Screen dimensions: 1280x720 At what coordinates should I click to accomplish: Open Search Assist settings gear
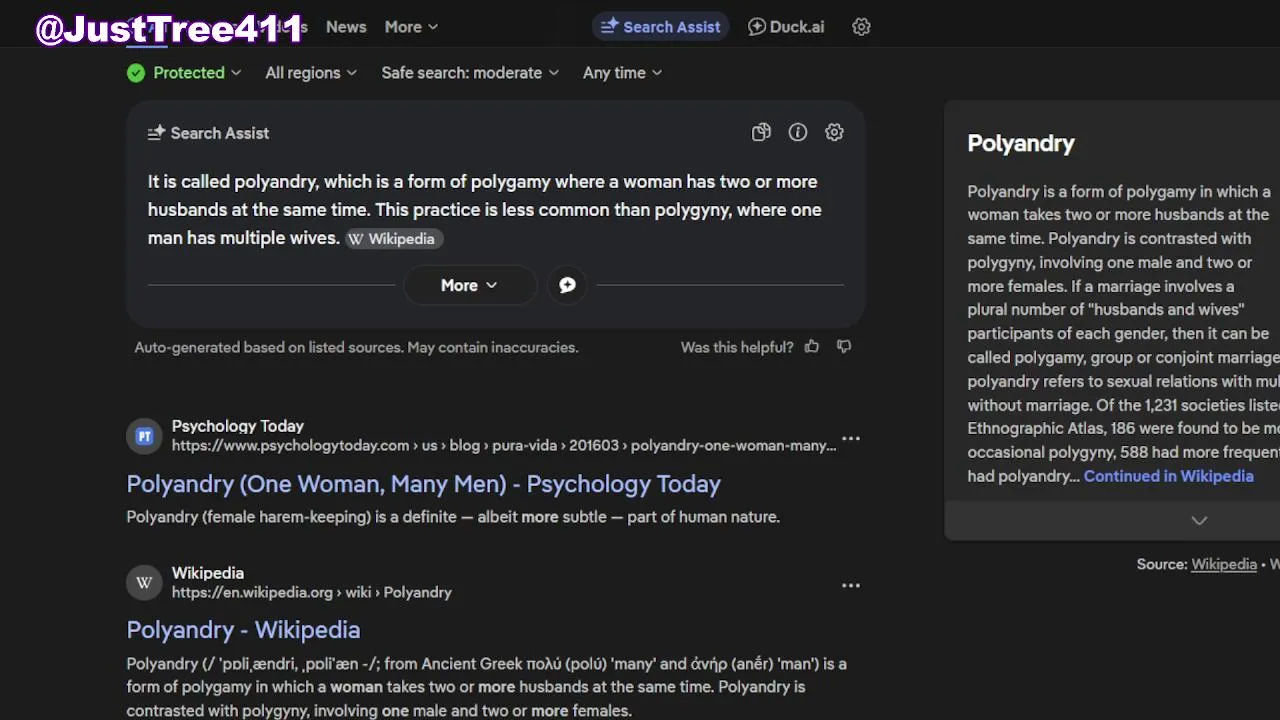pos(834,132)
